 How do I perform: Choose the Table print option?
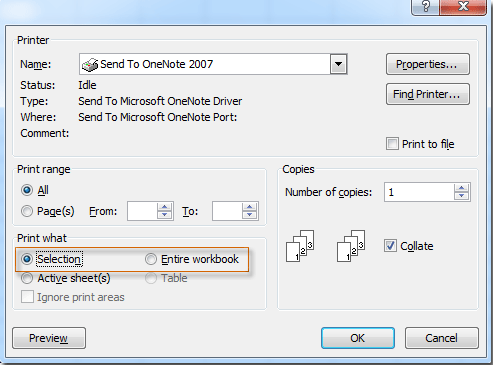(x=151, y=278)
